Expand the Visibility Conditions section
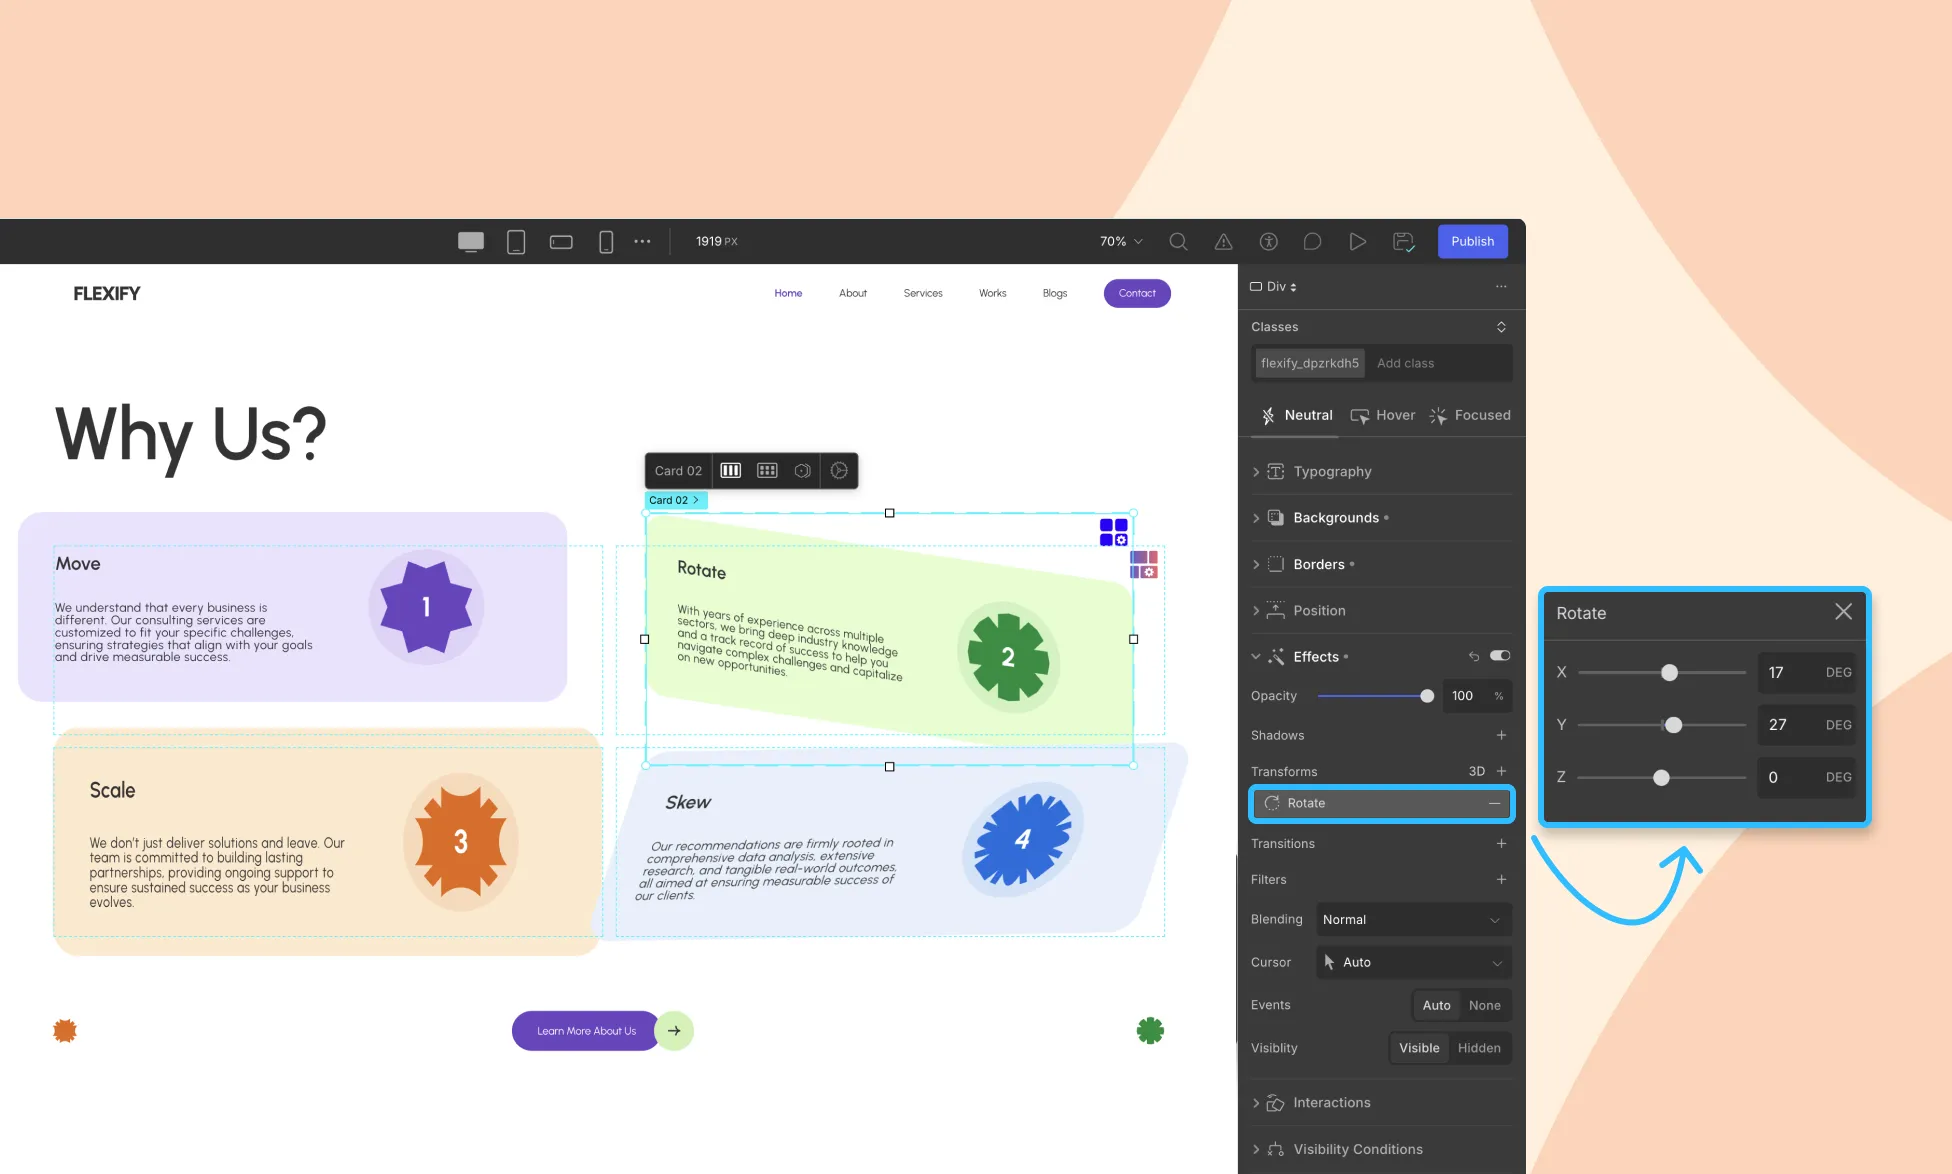This screenshot has width=1952, height=1174. [1381, 1149]
